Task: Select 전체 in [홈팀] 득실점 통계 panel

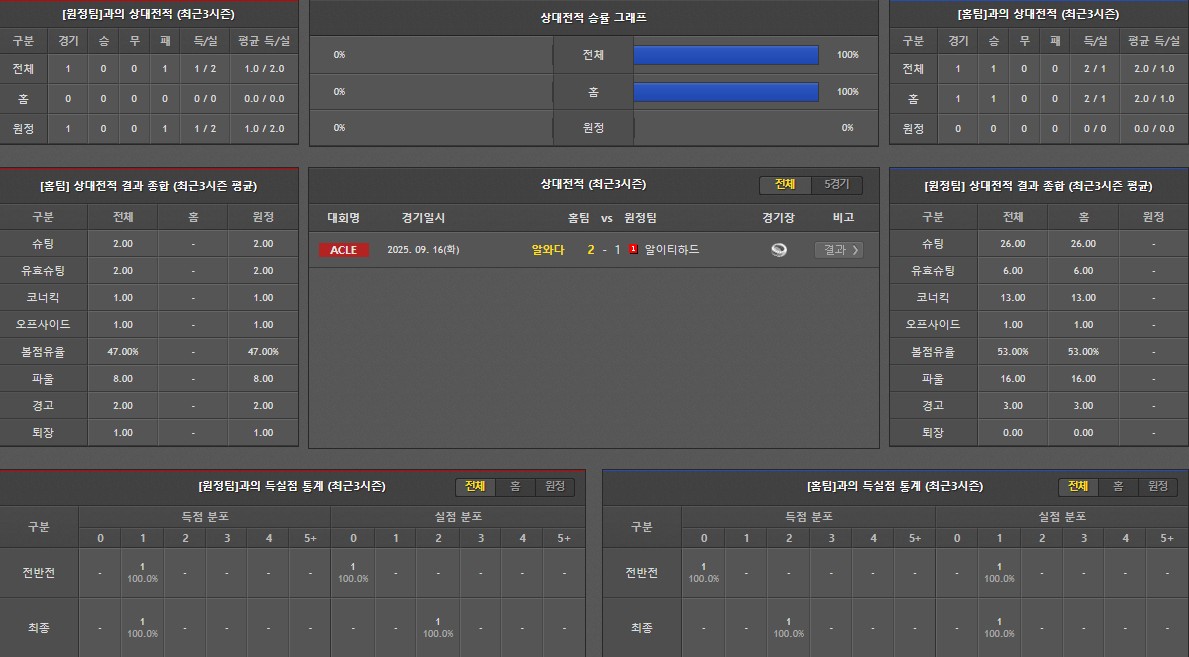Action: (1078, 486)
